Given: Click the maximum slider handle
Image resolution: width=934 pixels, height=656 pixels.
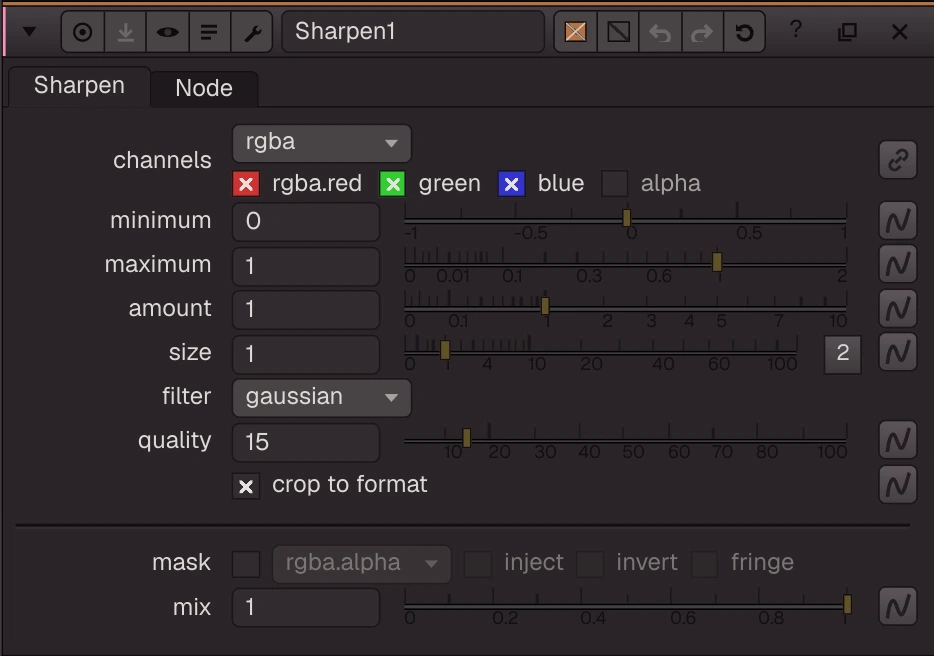Looking at the screenshot, I should coord(717,262).
